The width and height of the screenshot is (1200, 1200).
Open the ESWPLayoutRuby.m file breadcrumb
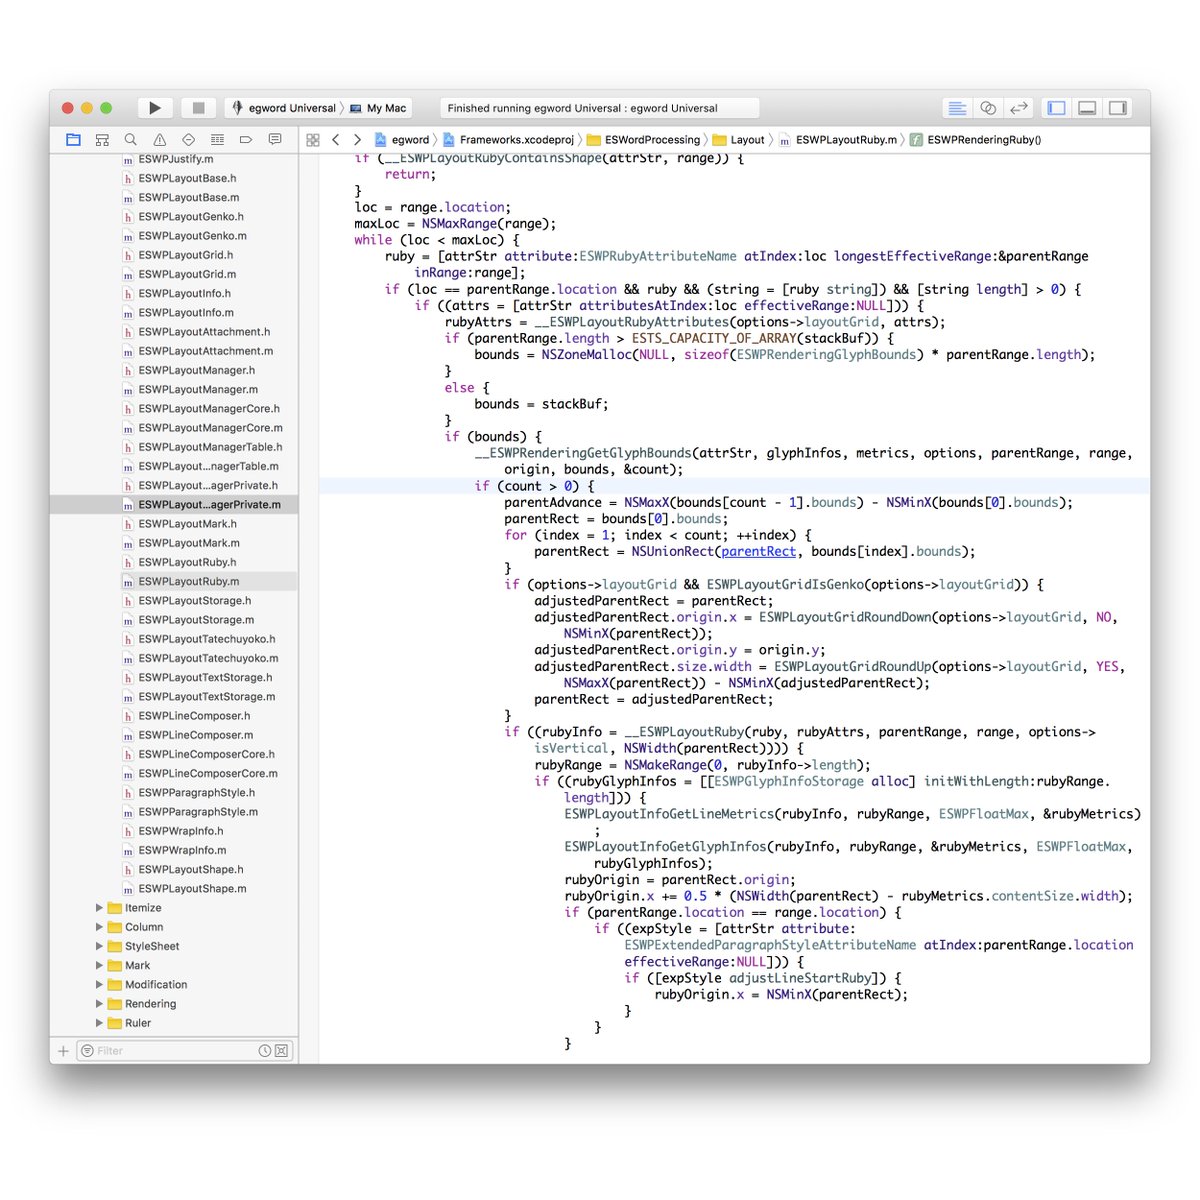838,140
